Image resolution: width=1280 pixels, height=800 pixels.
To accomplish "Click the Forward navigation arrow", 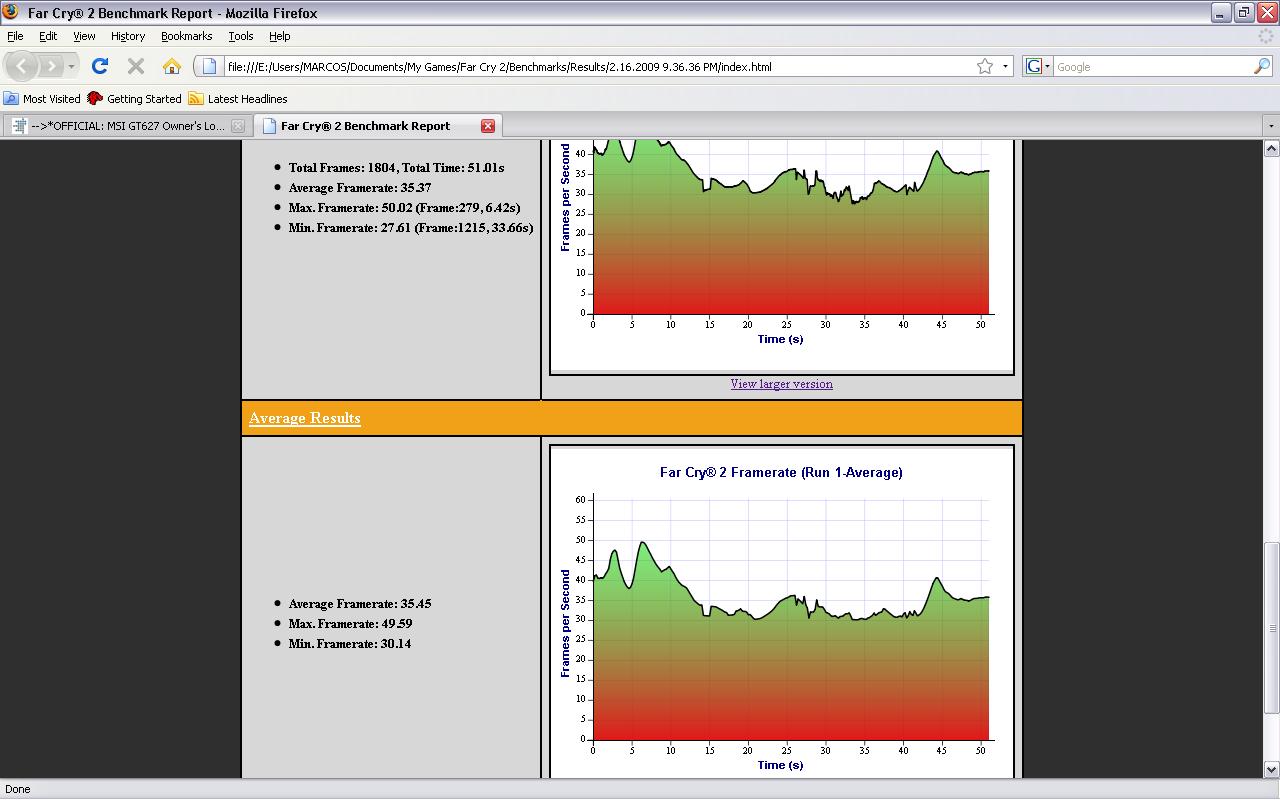I will point(51,67).
